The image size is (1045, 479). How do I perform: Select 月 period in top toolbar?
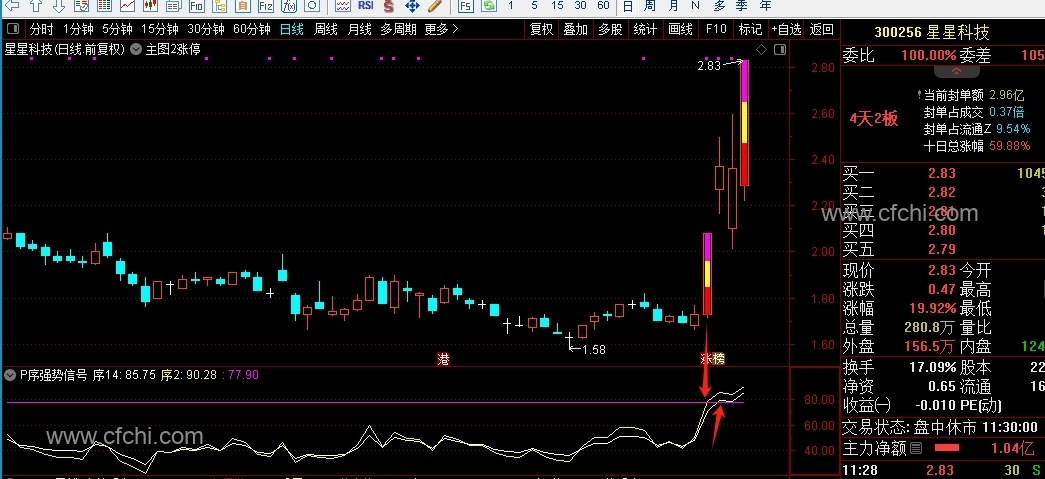click(673, 6)
